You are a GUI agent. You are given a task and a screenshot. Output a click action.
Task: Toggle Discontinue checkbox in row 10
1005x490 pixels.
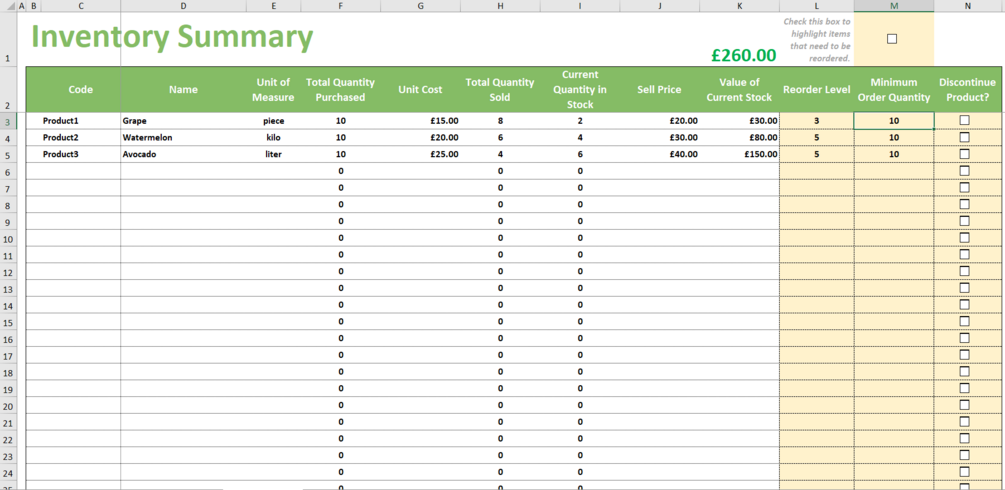pyautogui.click(x=964, y=237)
